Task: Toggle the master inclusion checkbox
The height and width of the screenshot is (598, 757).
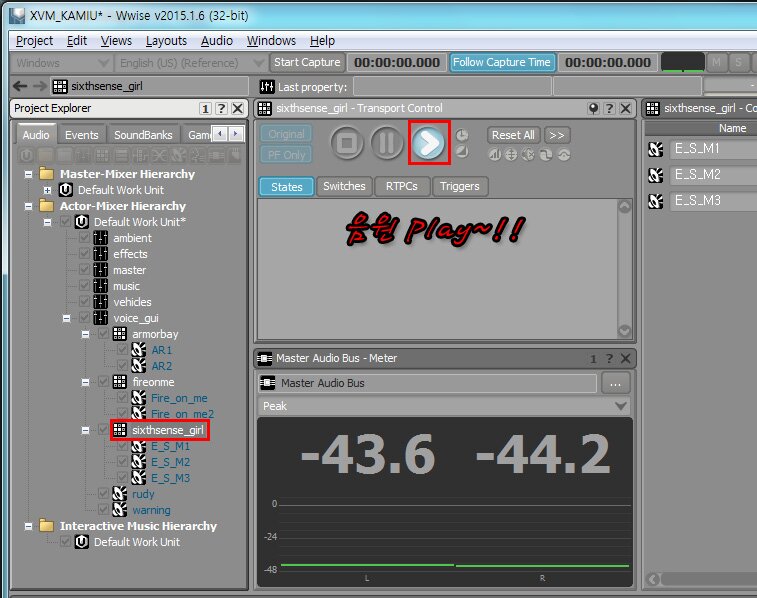Action: (x=84, y=270)
